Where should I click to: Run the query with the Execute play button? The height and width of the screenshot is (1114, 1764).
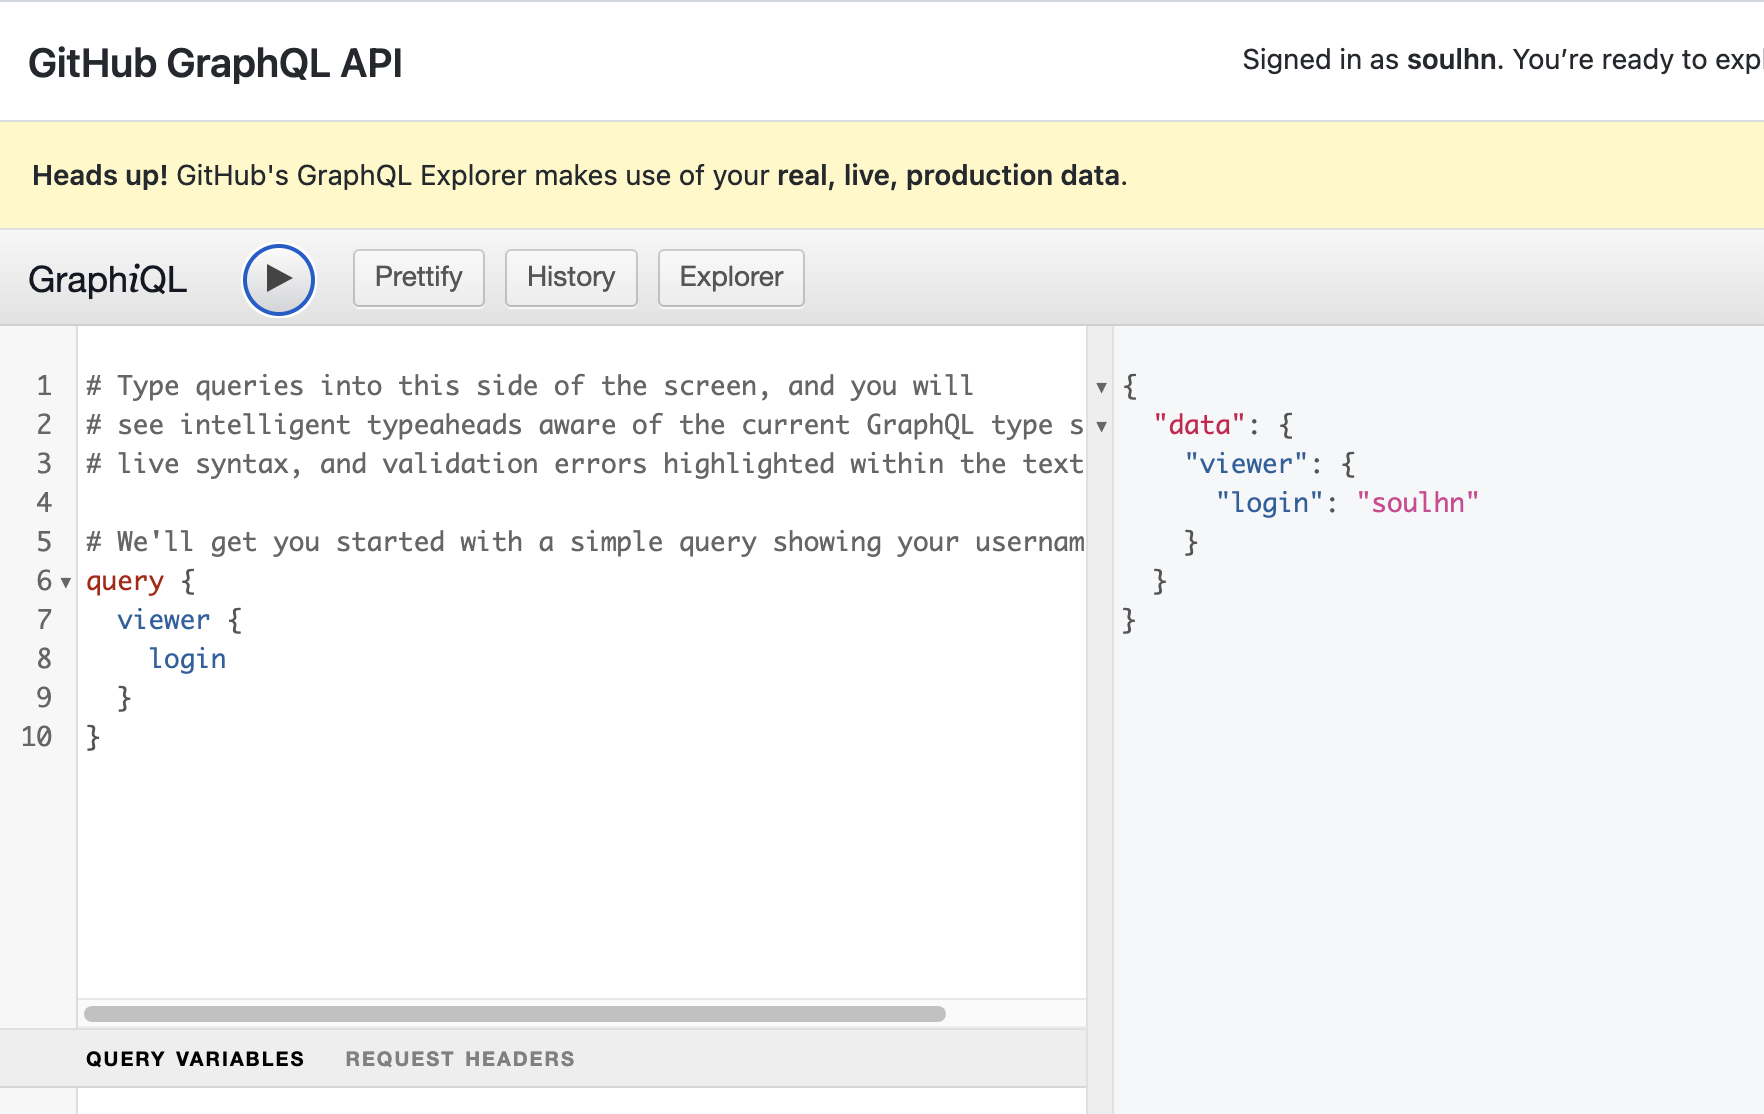click(279, 279)
